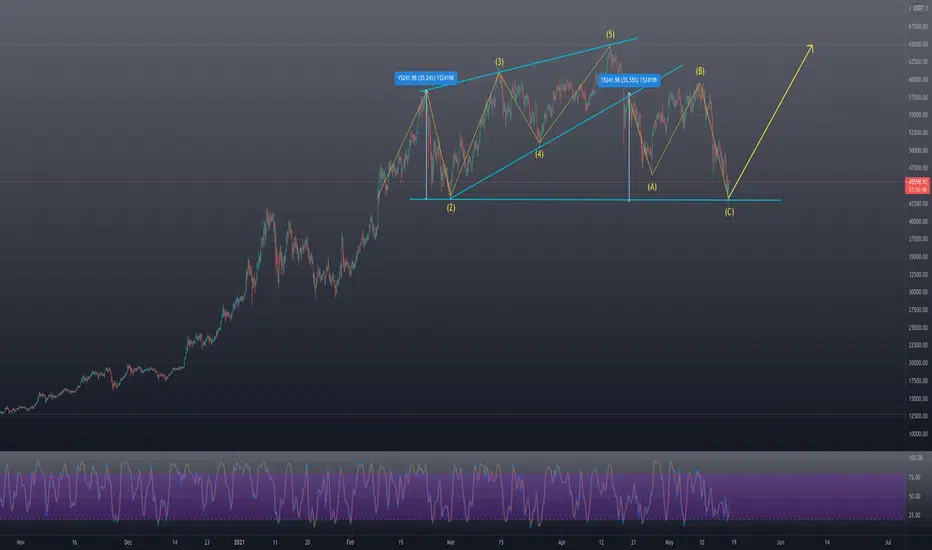Click the 12500.00 price axis label
932x550 pixels.
[918, 416]
